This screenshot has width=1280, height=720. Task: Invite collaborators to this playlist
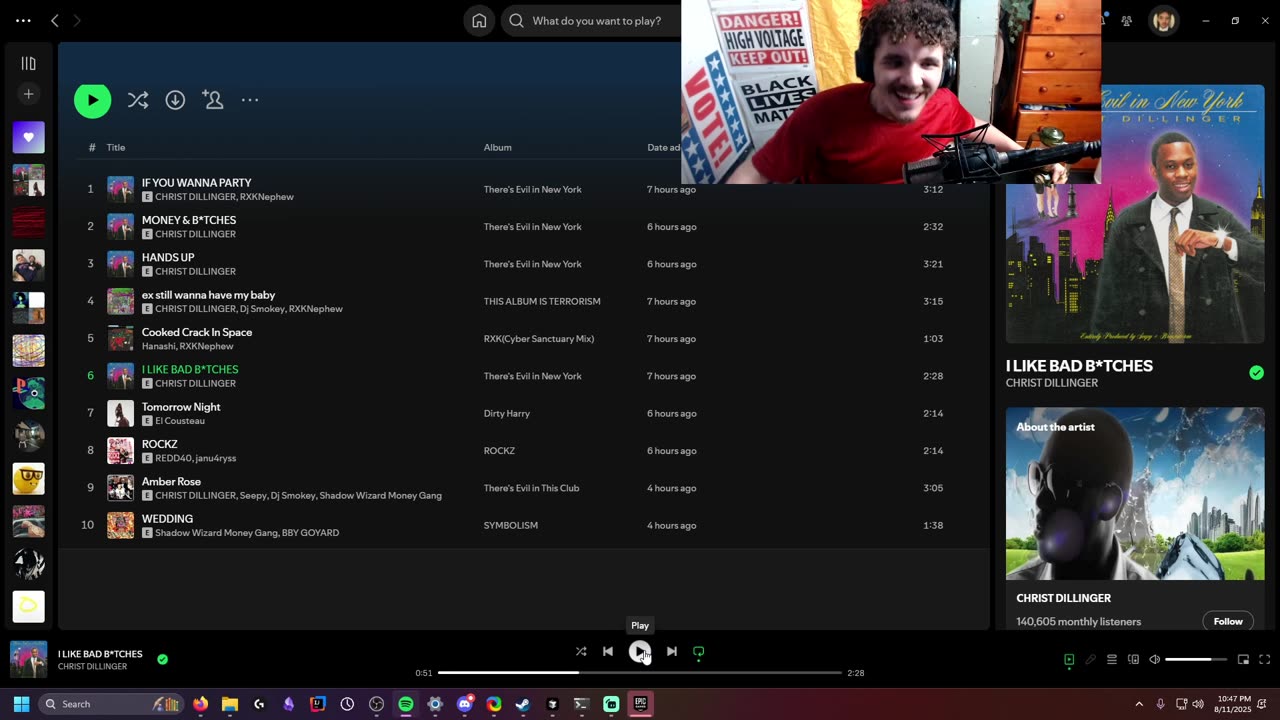click(x=212, y=100)
